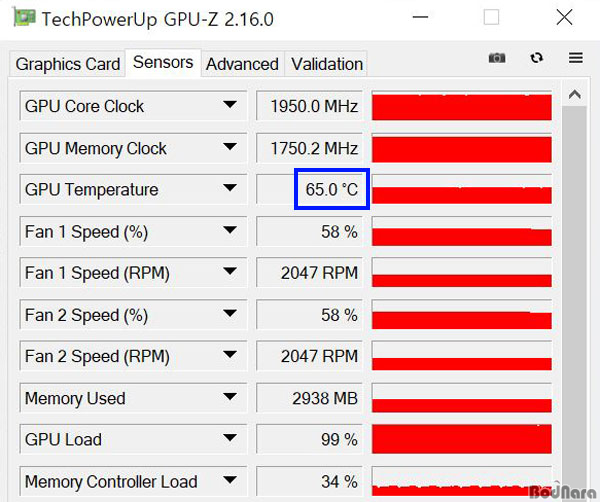The height and width of the screenshot is (502, 600).
Task: Click the refresh sensors icon
Action: pyautogui.click(x=537, y=58)
